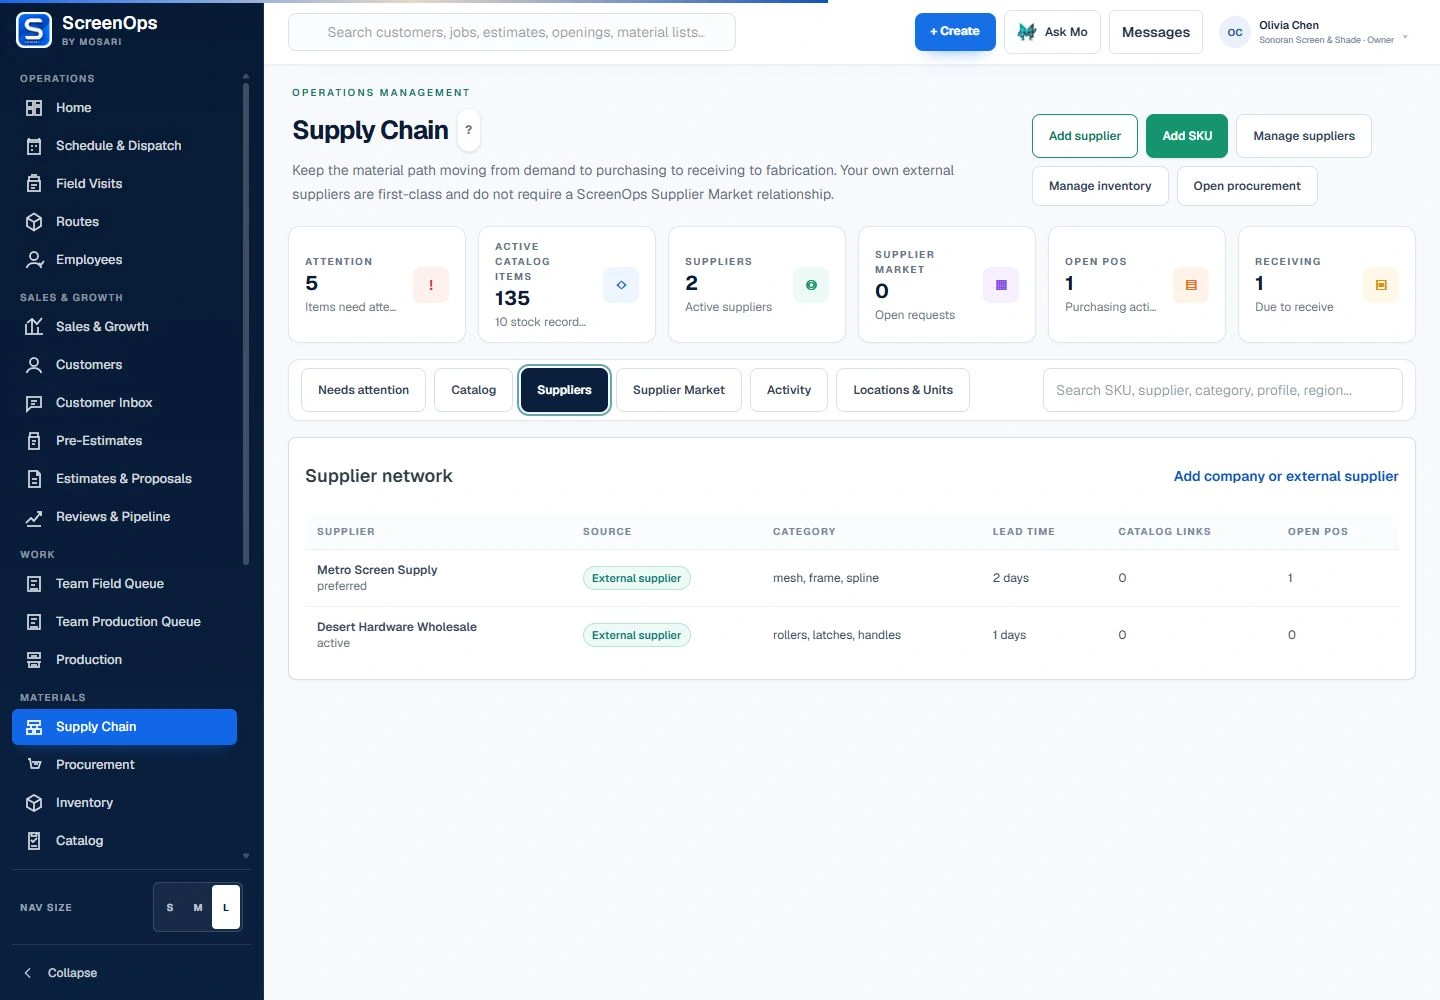Open Messages from the top bar
1440x1000 pixels.
click(x=1156, y=32)
